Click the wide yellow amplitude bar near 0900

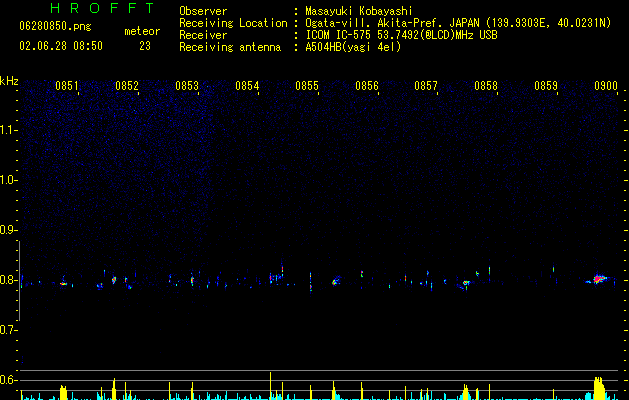[x=599, y=388]
